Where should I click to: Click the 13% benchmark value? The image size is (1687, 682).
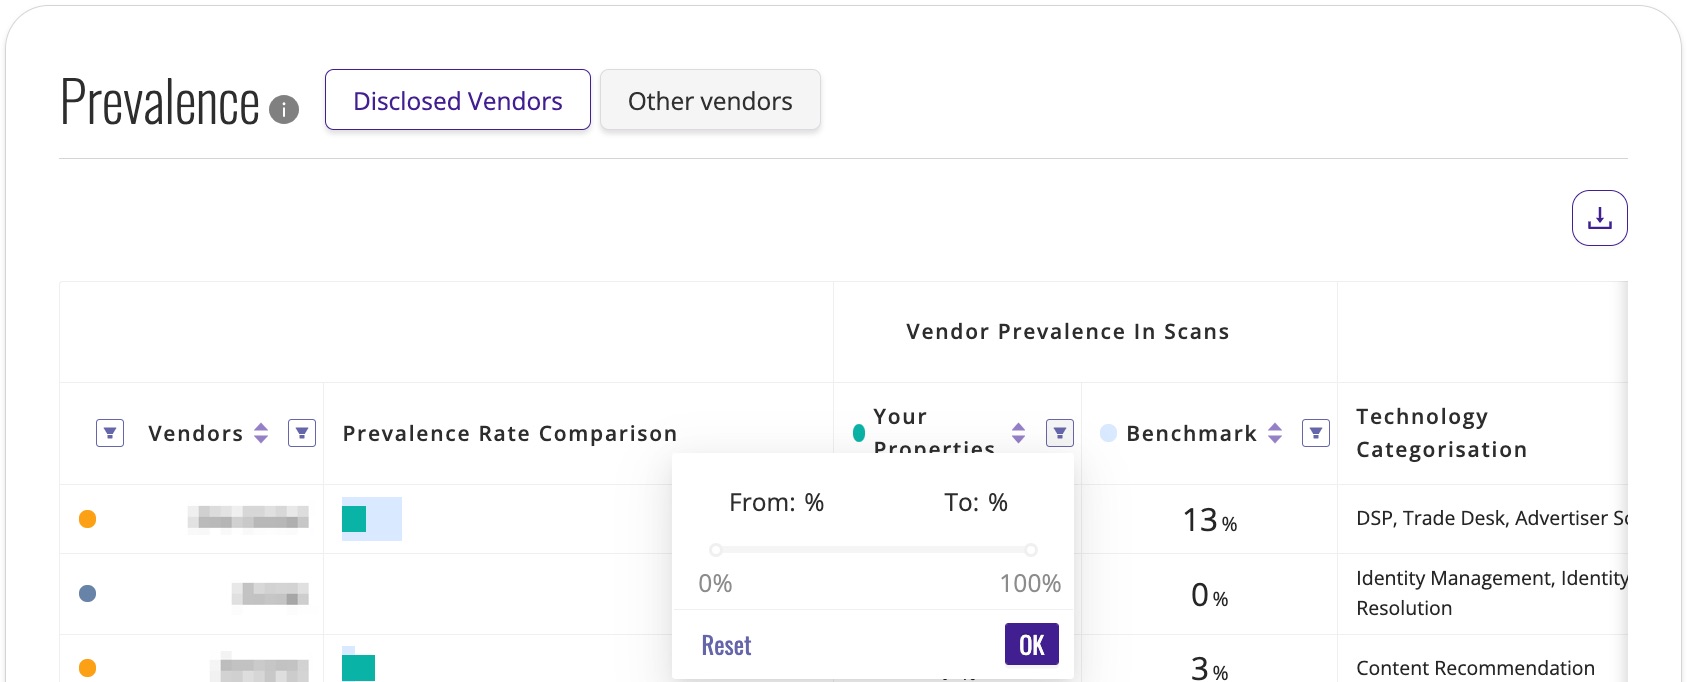point(1210,520)
